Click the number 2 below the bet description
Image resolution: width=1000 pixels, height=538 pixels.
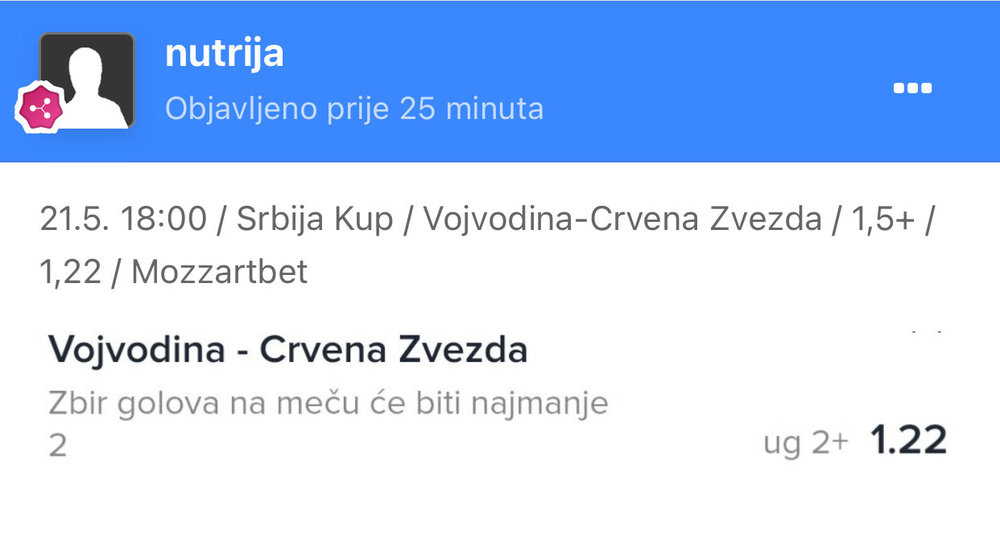tap(57, 445)
